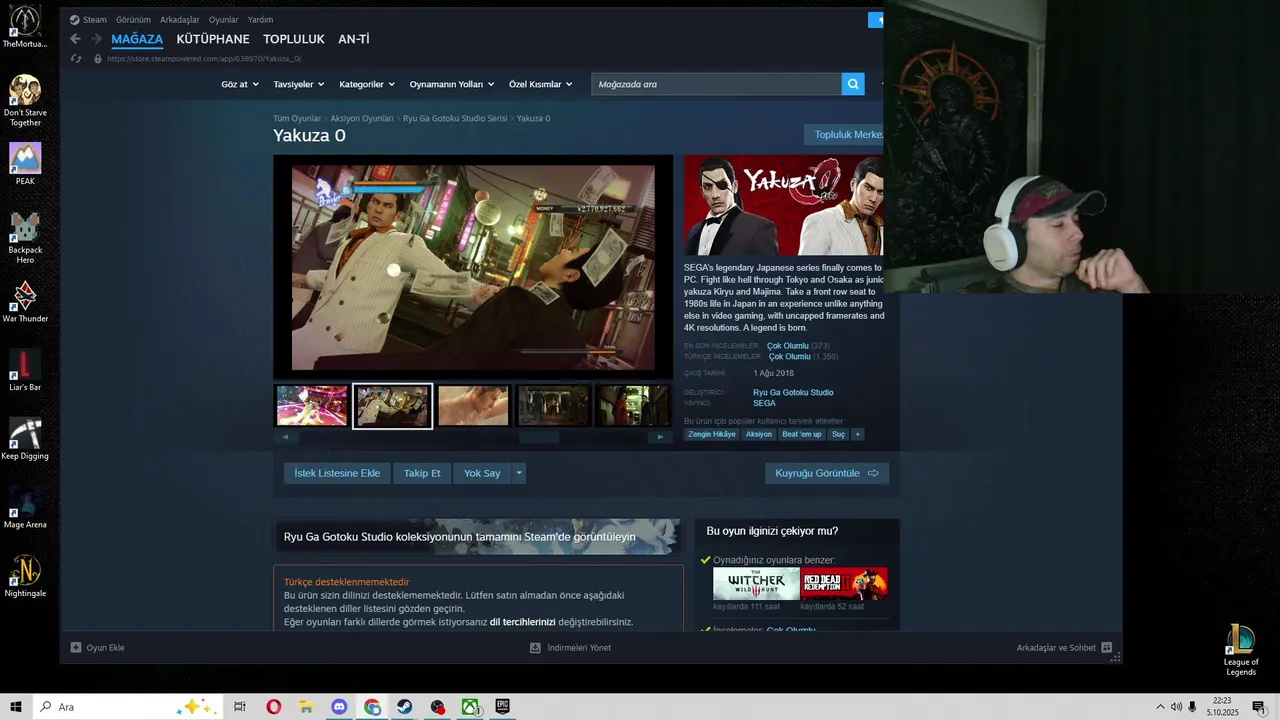Focus the Mağazada ara search field
Image resolution: width=1280 pixels, height=720 pixels.
716,84
